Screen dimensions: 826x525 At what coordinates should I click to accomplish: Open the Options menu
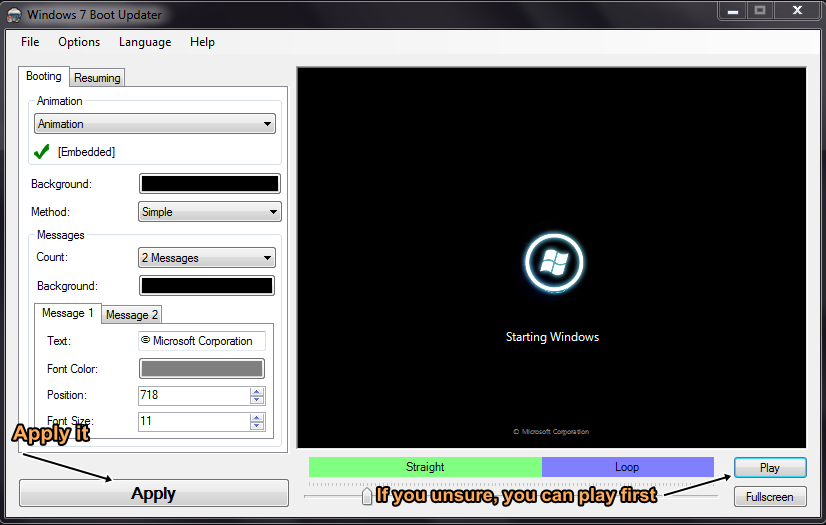[x=79, y=42]
